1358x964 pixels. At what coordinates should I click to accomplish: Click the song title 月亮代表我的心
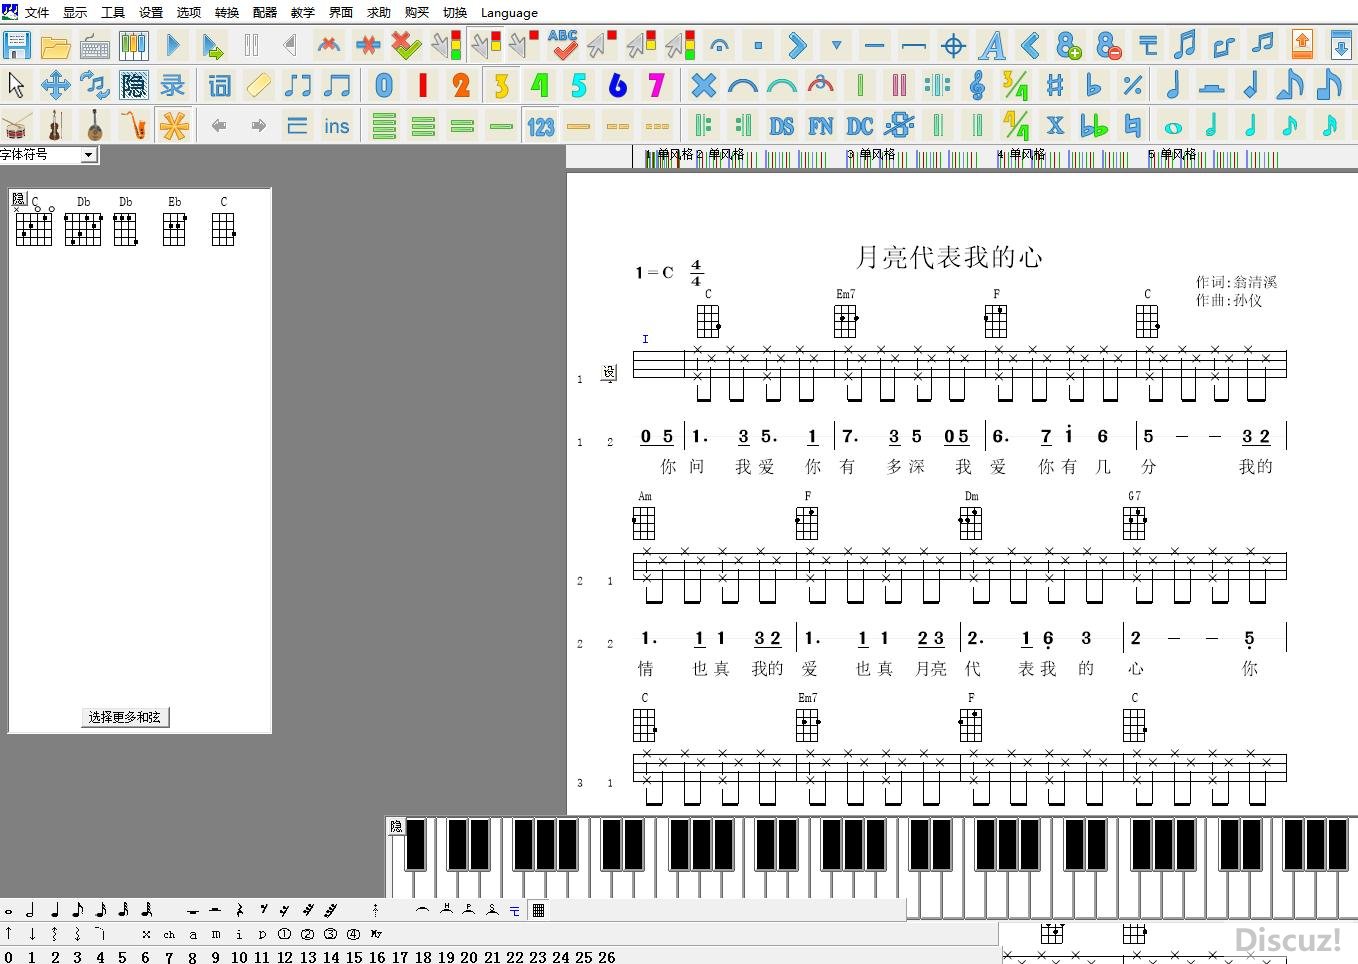click(949, 257)
